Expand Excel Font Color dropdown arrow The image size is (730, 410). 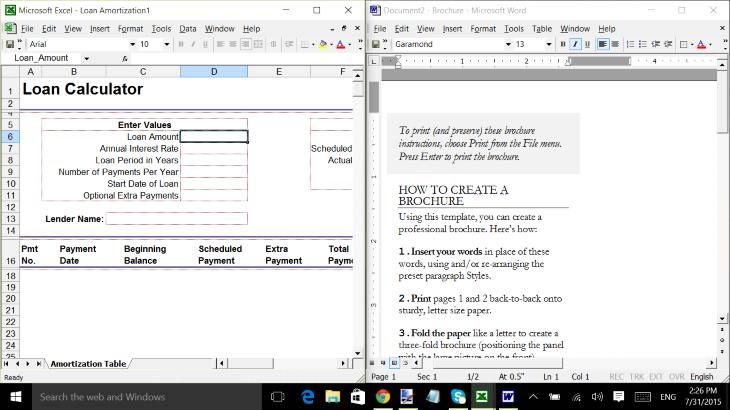[x=350, y=44]
